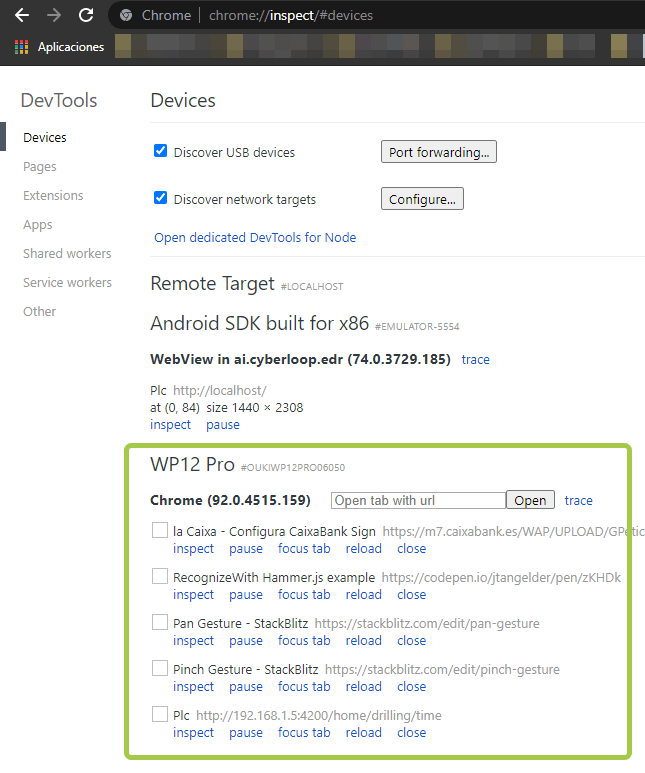Reload the la Caixa tab
This screenshot has width=645, height=773.
click(363, 549)
